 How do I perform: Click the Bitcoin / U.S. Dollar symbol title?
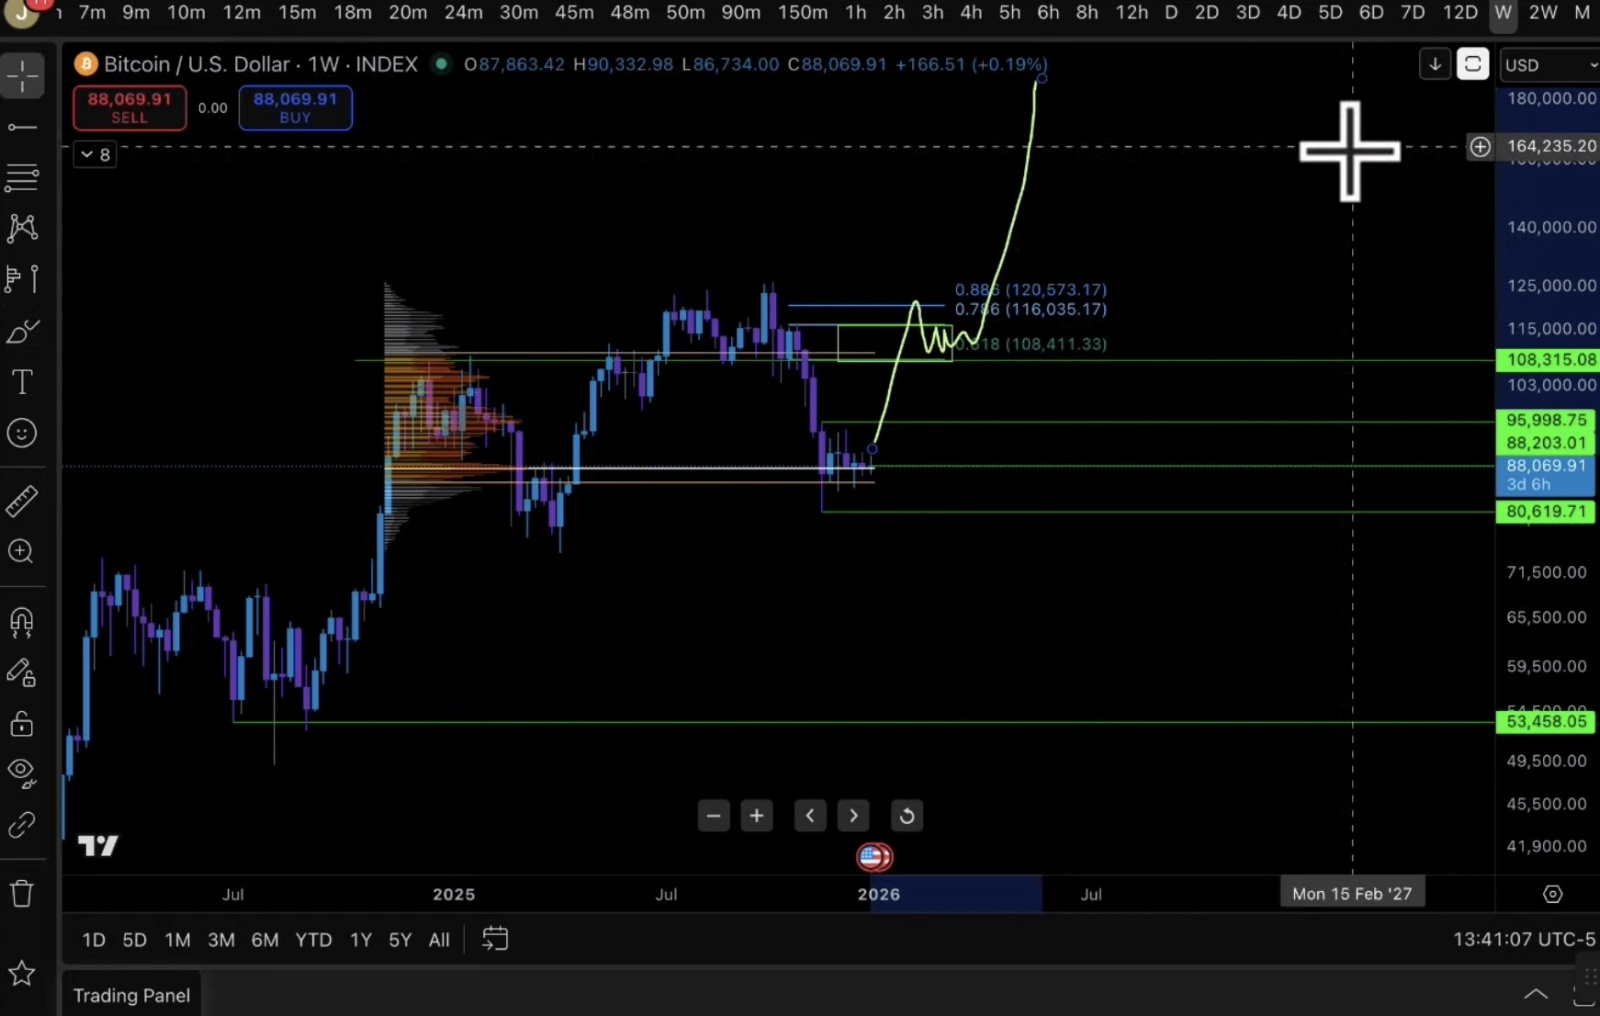pos(196,64)
